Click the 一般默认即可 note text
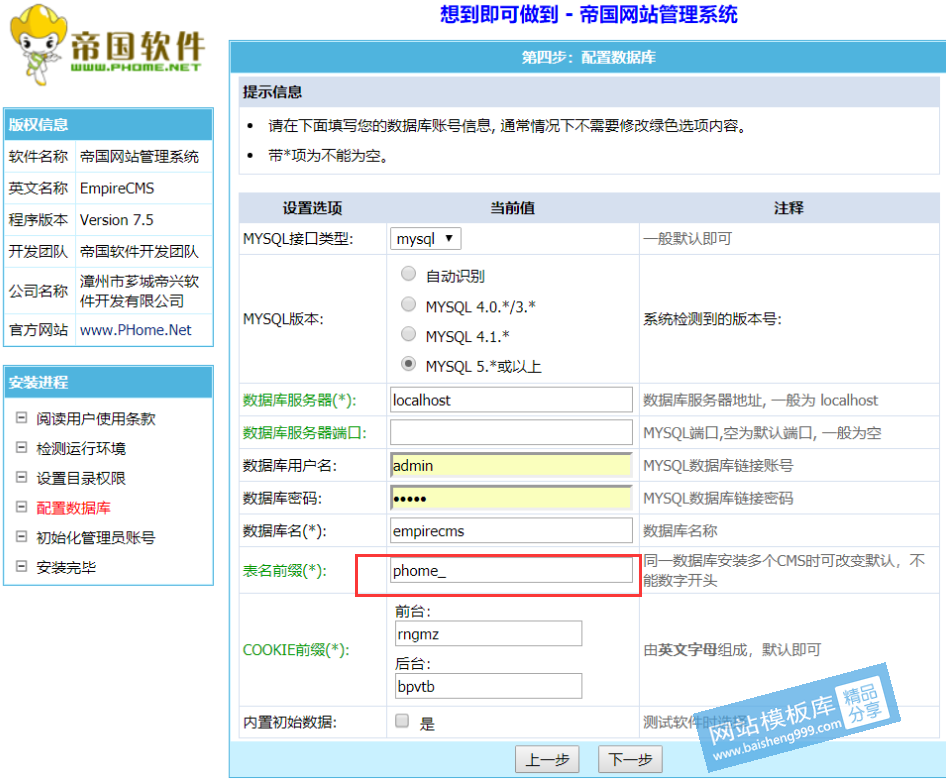Viewport: 946px width, 780px height. tap(687, 238)
